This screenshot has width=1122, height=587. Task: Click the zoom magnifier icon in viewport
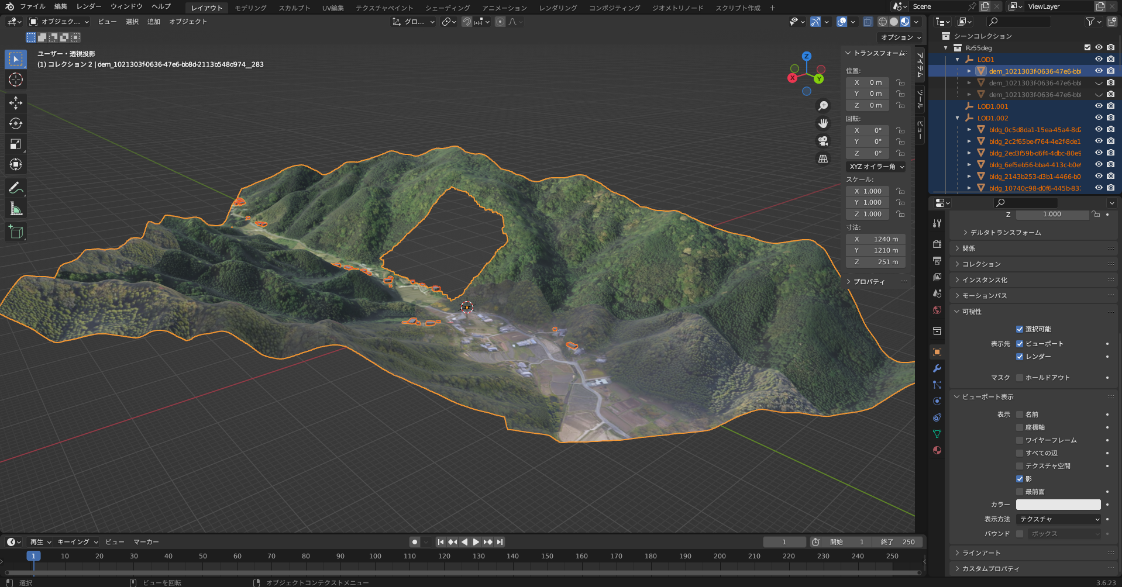[x=823, y=105]
